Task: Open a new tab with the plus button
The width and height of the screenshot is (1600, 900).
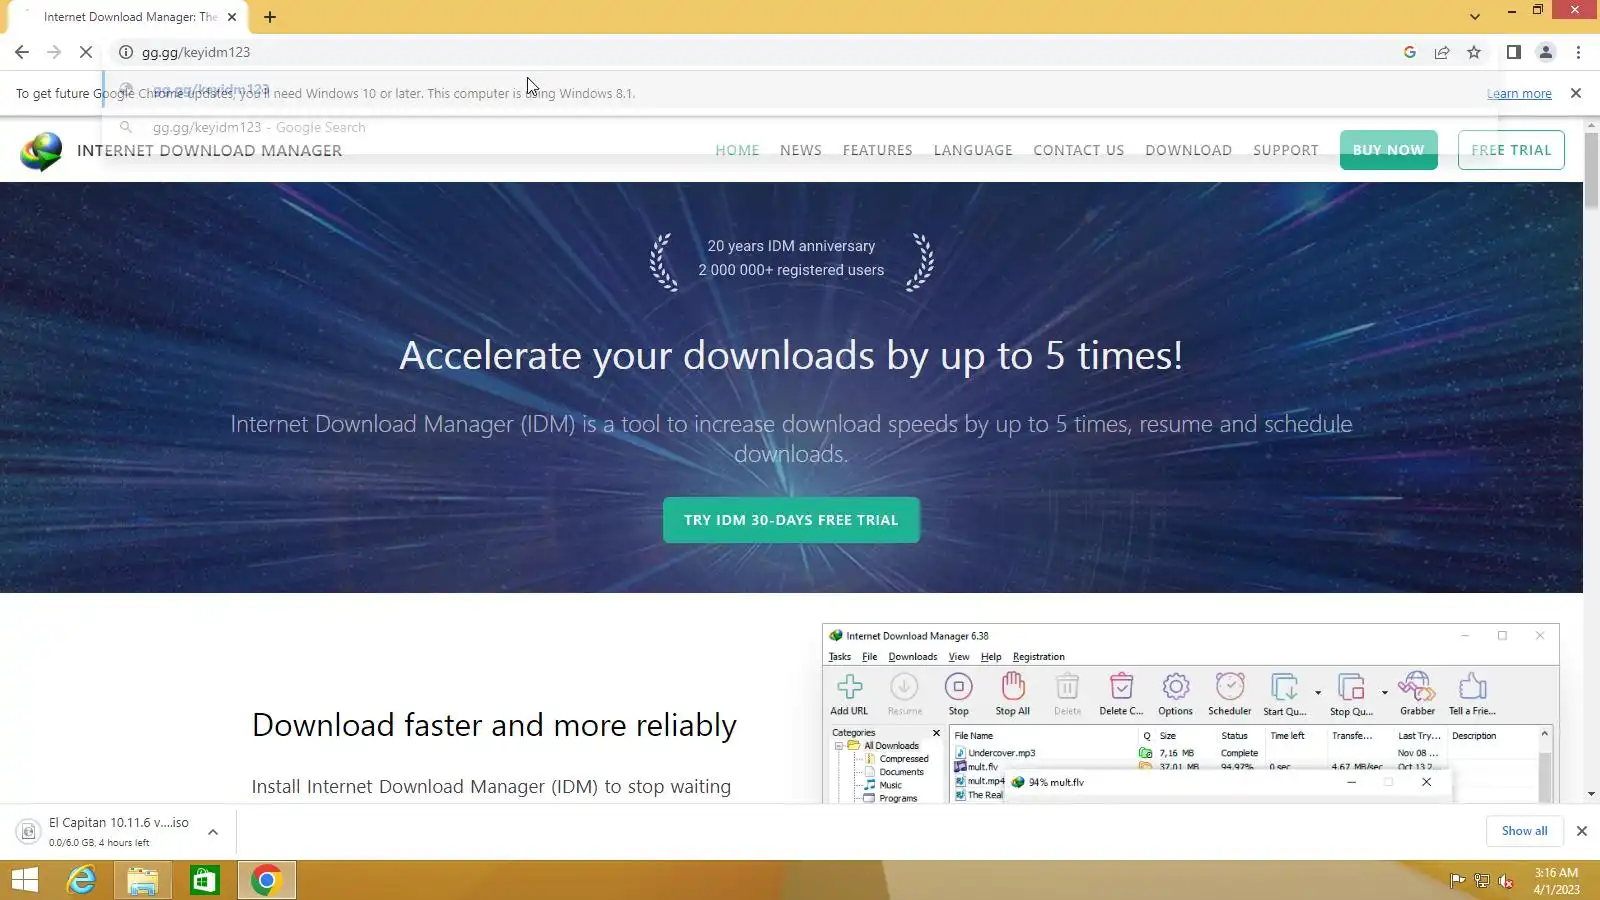Action: tap(270, 17)
